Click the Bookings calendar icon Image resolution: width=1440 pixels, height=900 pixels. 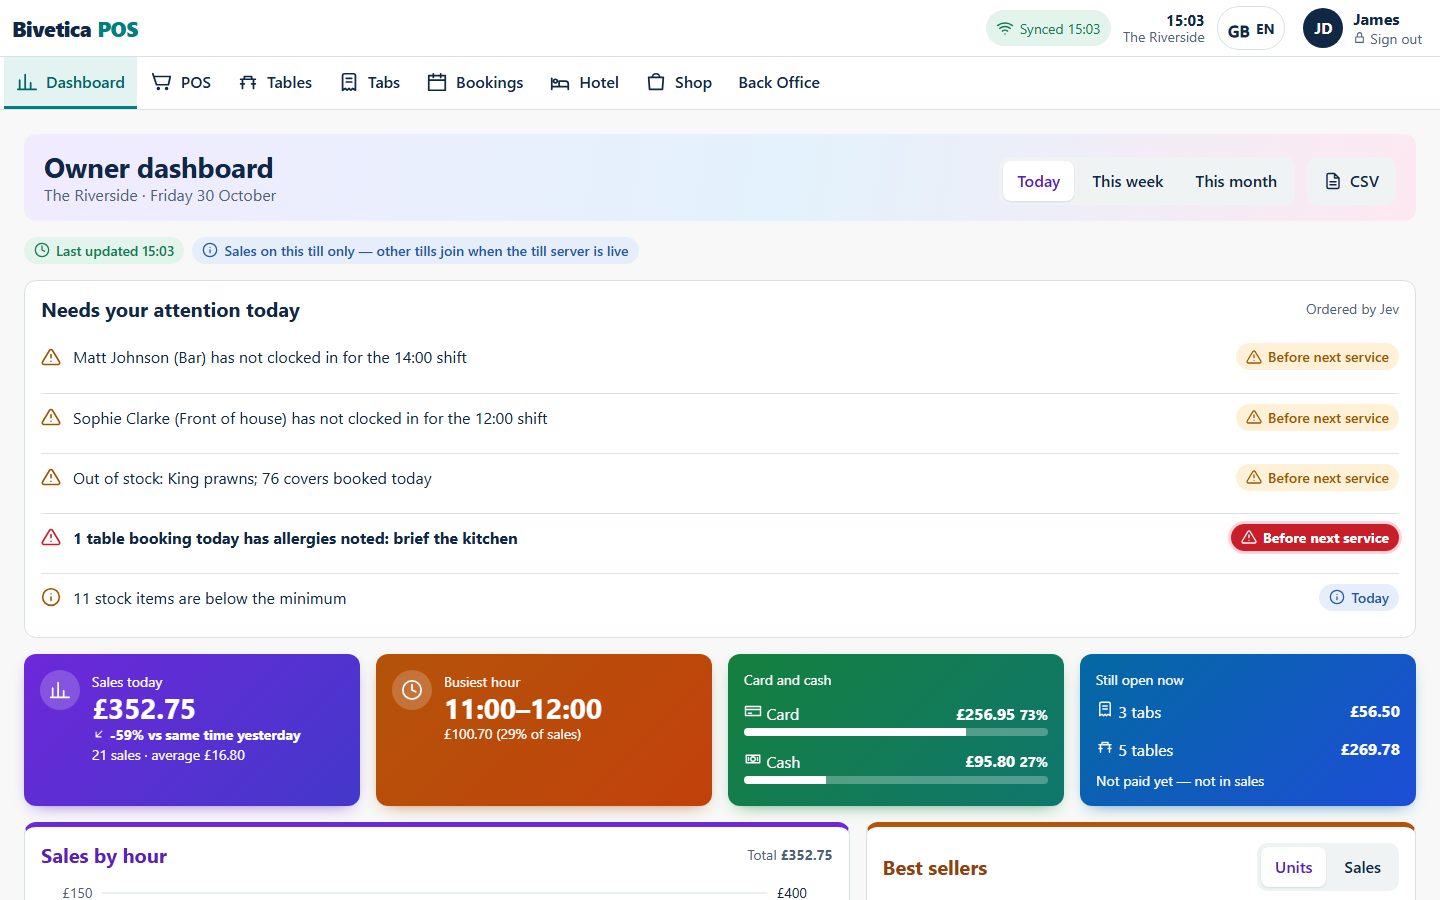(x=437, y=83)
